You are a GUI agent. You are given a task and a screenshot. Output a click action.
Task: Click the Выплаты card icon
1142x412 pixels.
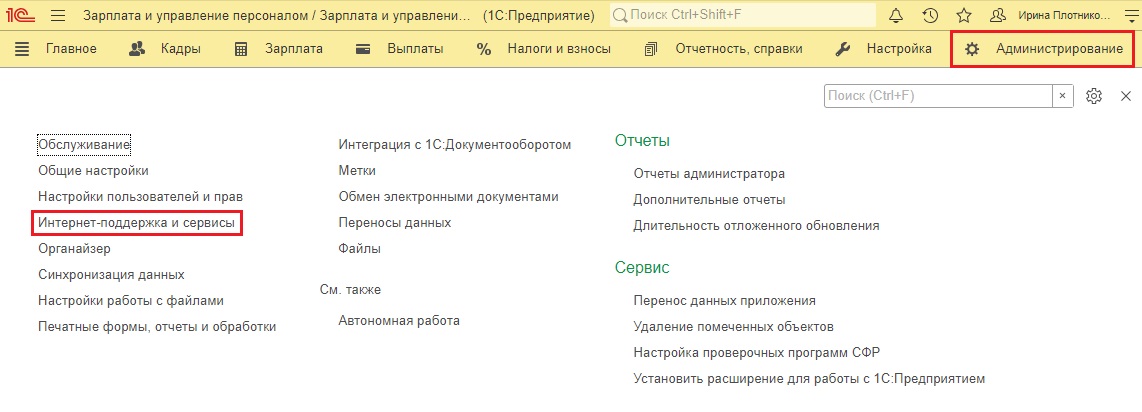[364, 49]
